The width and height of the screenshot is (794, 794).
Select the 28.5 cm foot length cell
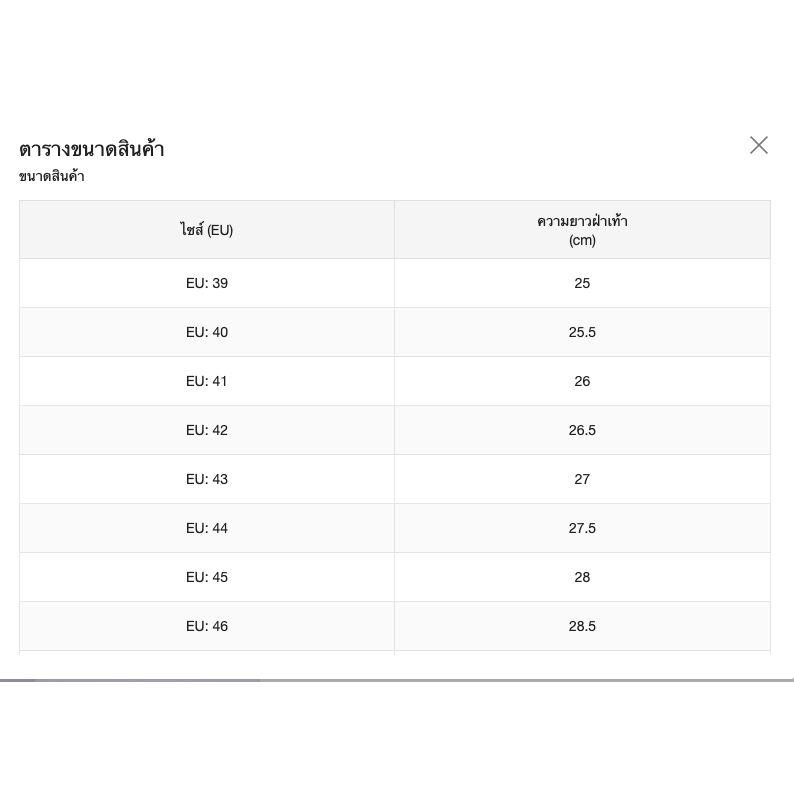582,626
